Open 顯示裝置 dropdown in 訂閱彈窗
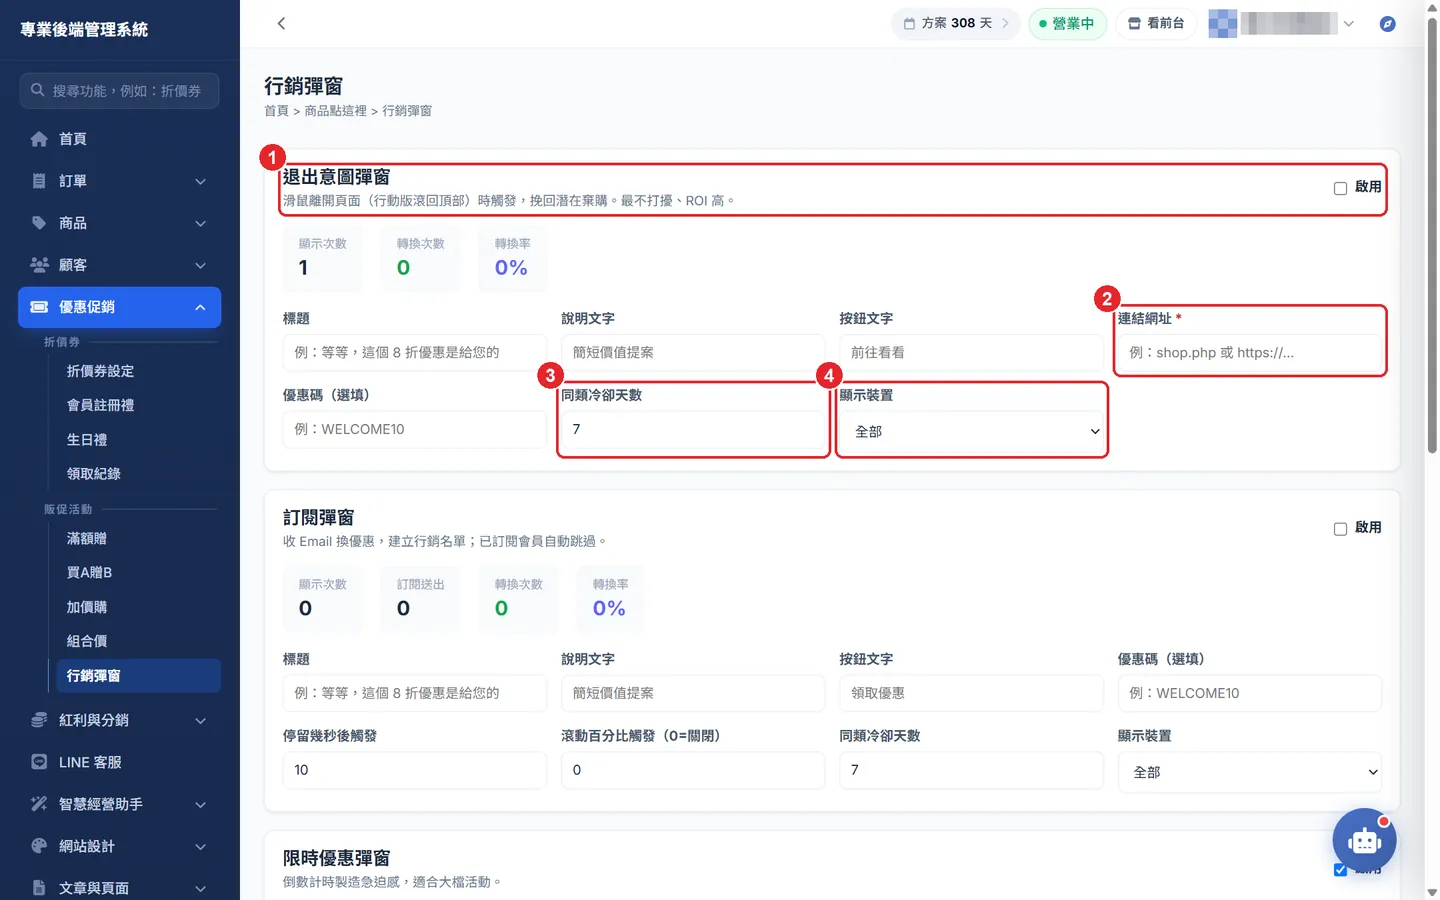The height and width of the screenshot is (900, 1440). [x=1249, y=772]
